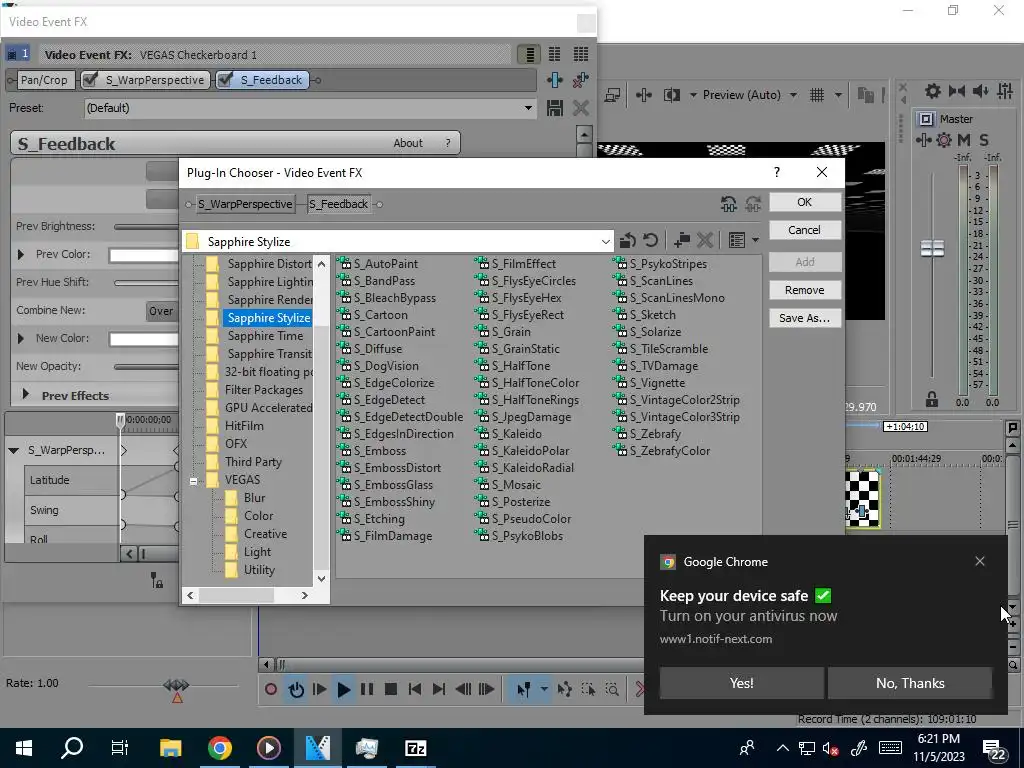Open Windows Start menu

[x=24, y=748]
